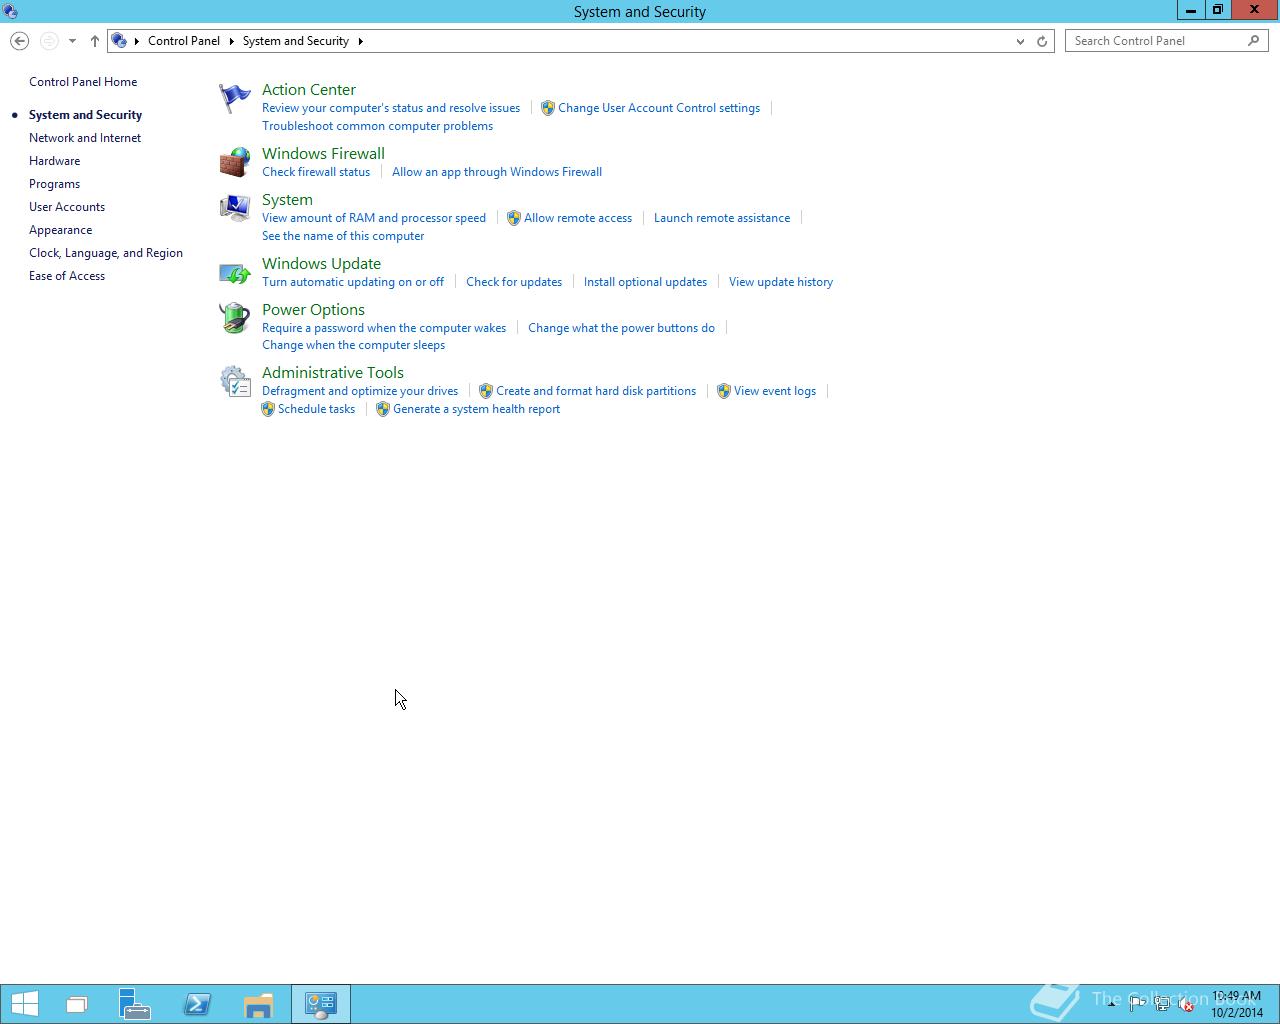Viewport: 1280px width, 1024px height.
Task: Click the window icon in the title bar
Action: click(x=10, y=11)
